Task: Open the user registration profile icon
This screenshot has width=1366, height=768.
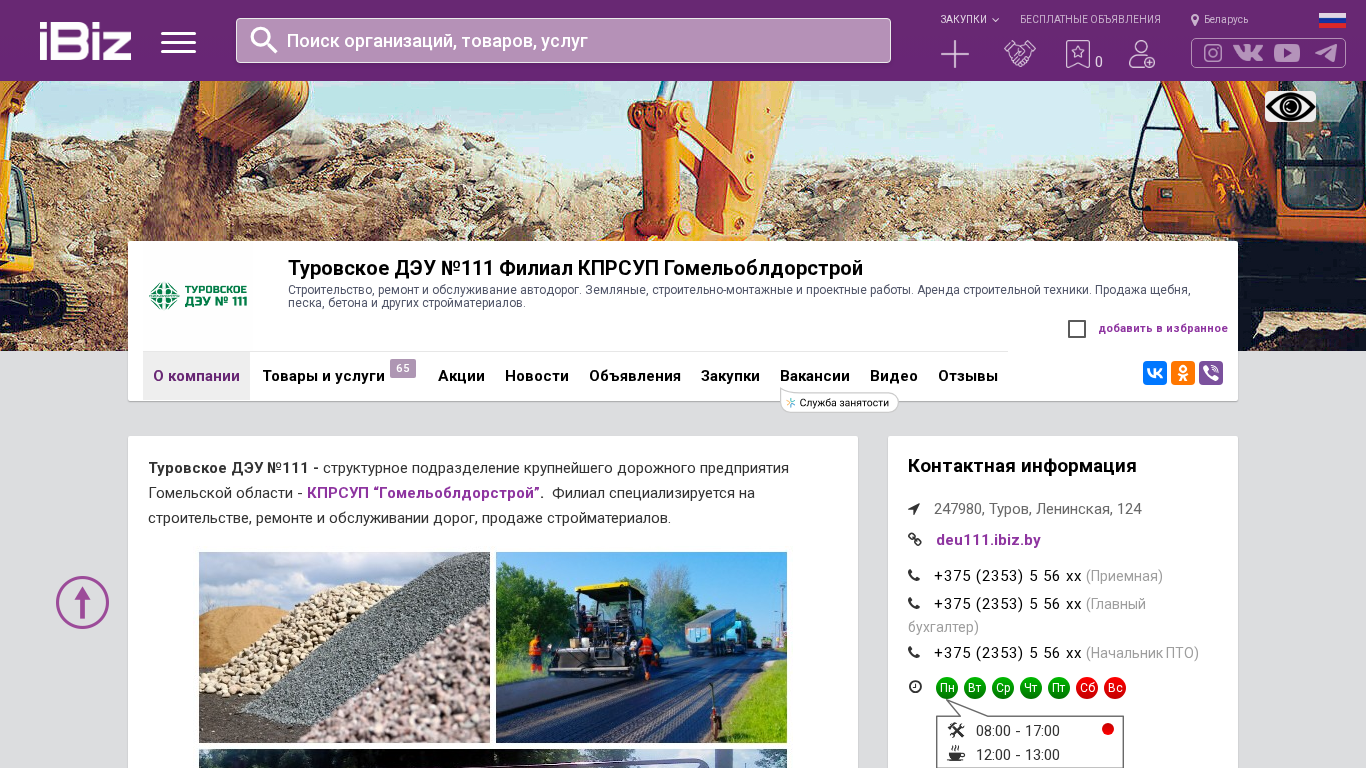Action: pyautogui.click(x=1142, y=54)
